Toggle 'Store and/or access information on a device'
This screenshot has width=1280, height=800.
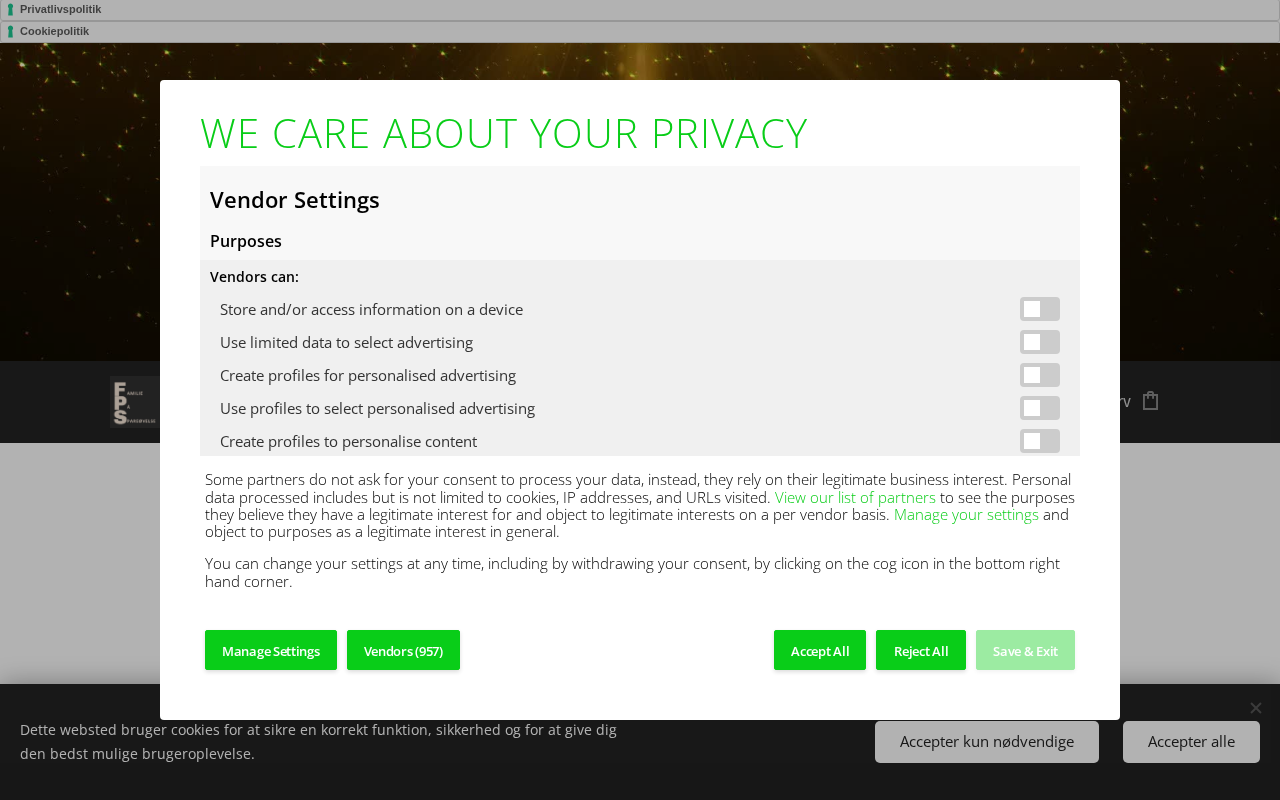coord(1039,309)
